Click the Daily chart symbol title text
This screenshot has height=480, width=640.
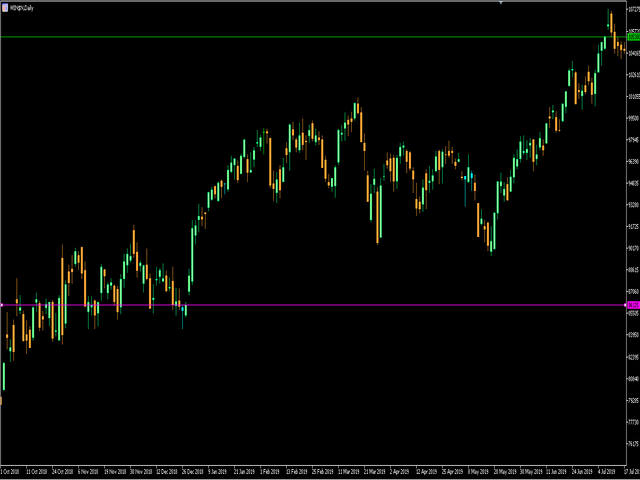coord(22,8)
